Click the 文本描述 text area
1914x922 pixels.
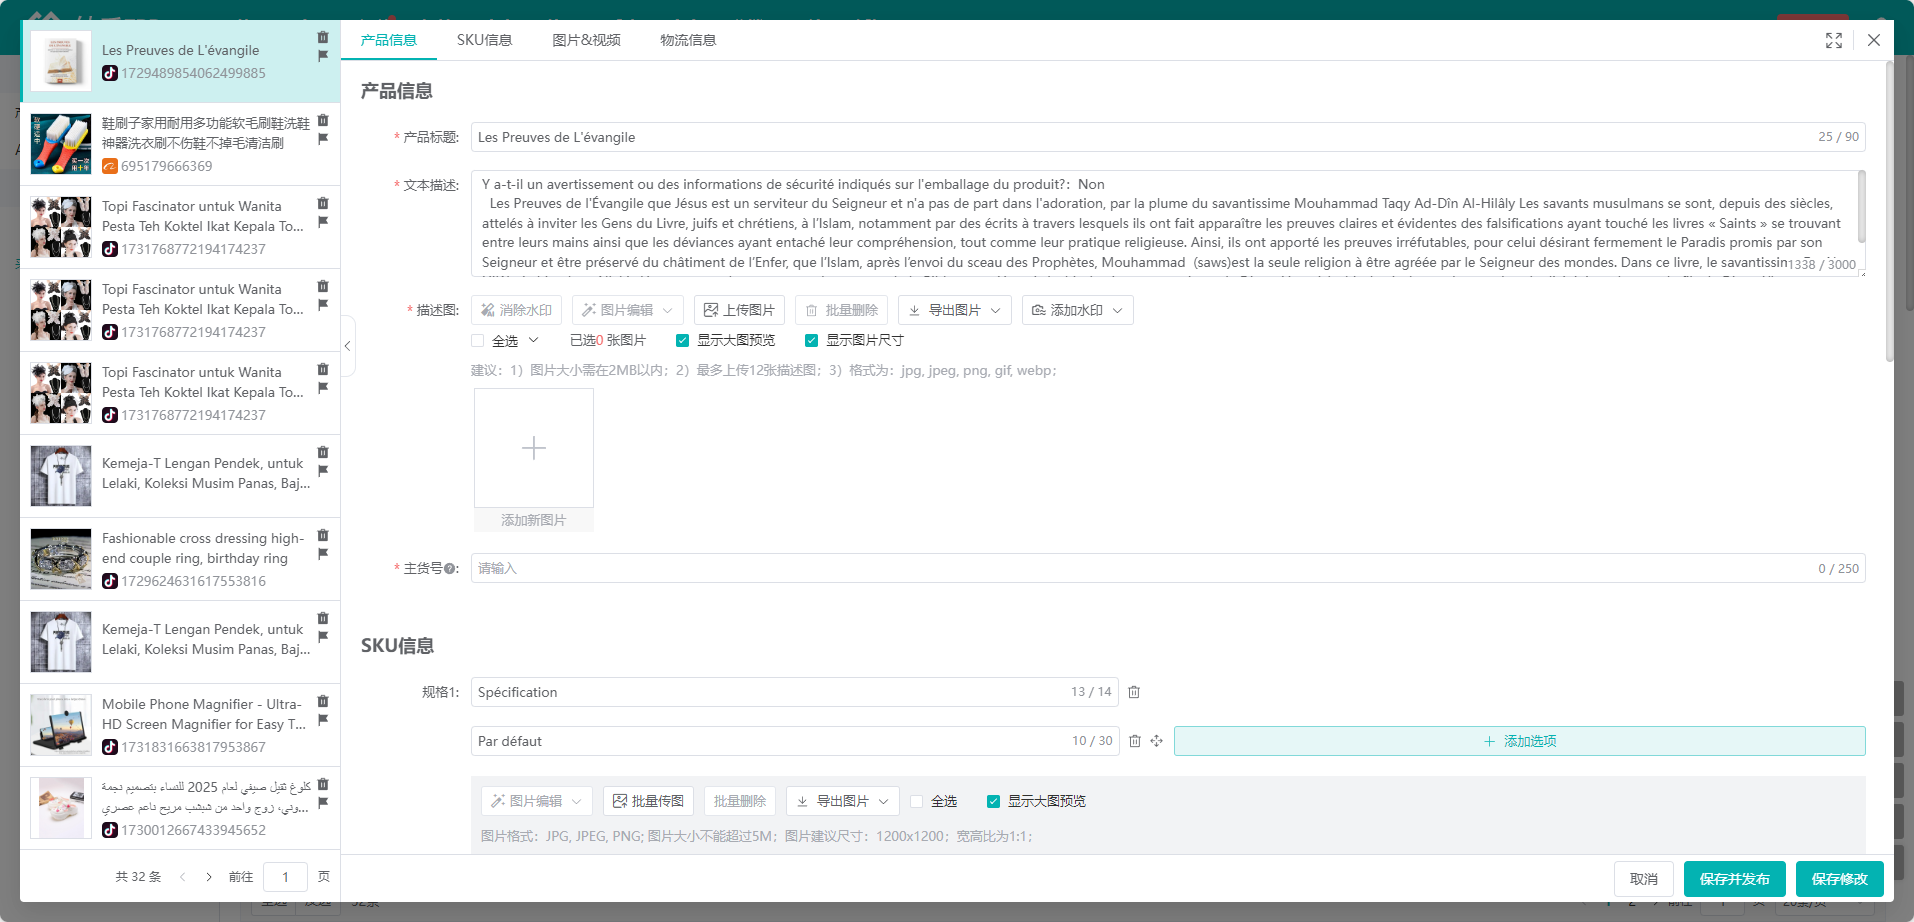click(1168, 223)
